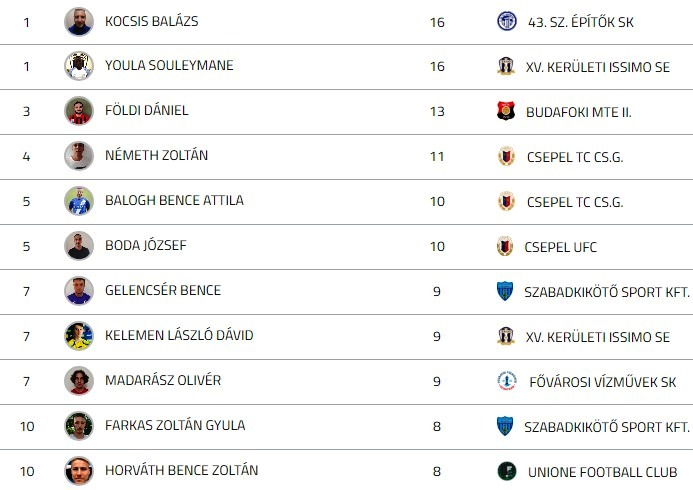Click Németh Zoltán's Csepel TC crest
Image resolution: width=693 pixels, height=490 pixels.
pos(507,156)
